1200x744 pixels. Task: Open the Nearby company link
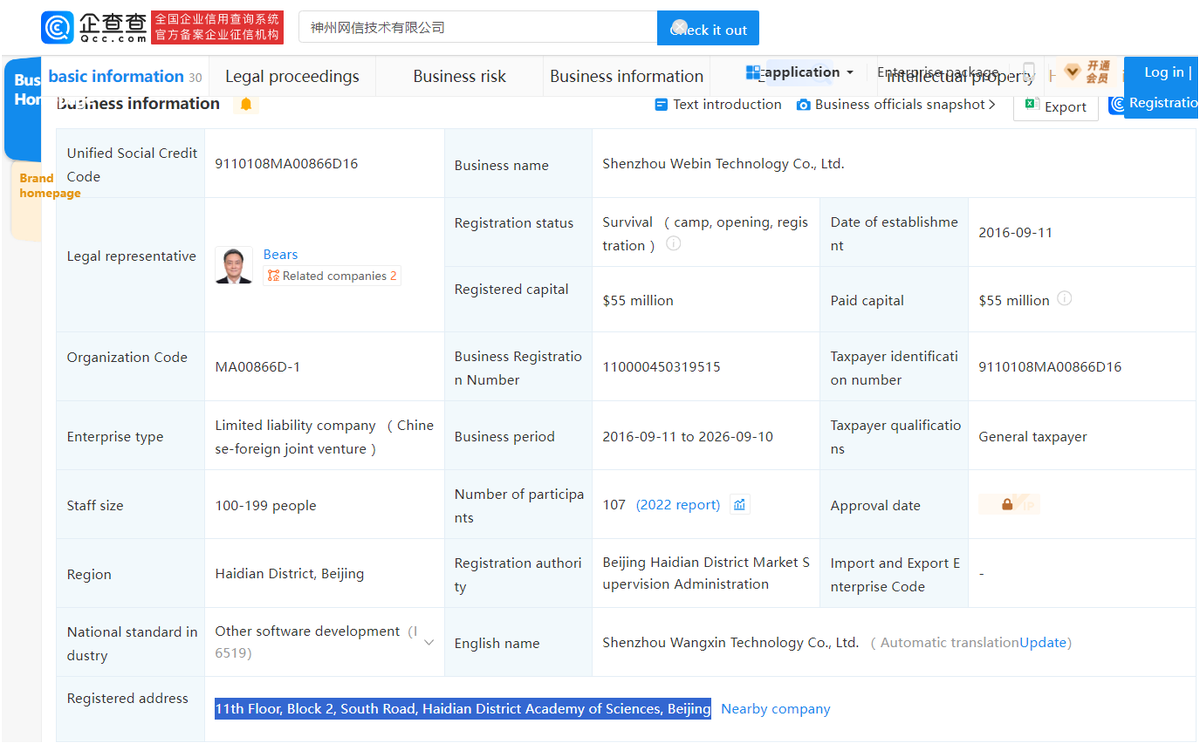(x=775, y=709)
